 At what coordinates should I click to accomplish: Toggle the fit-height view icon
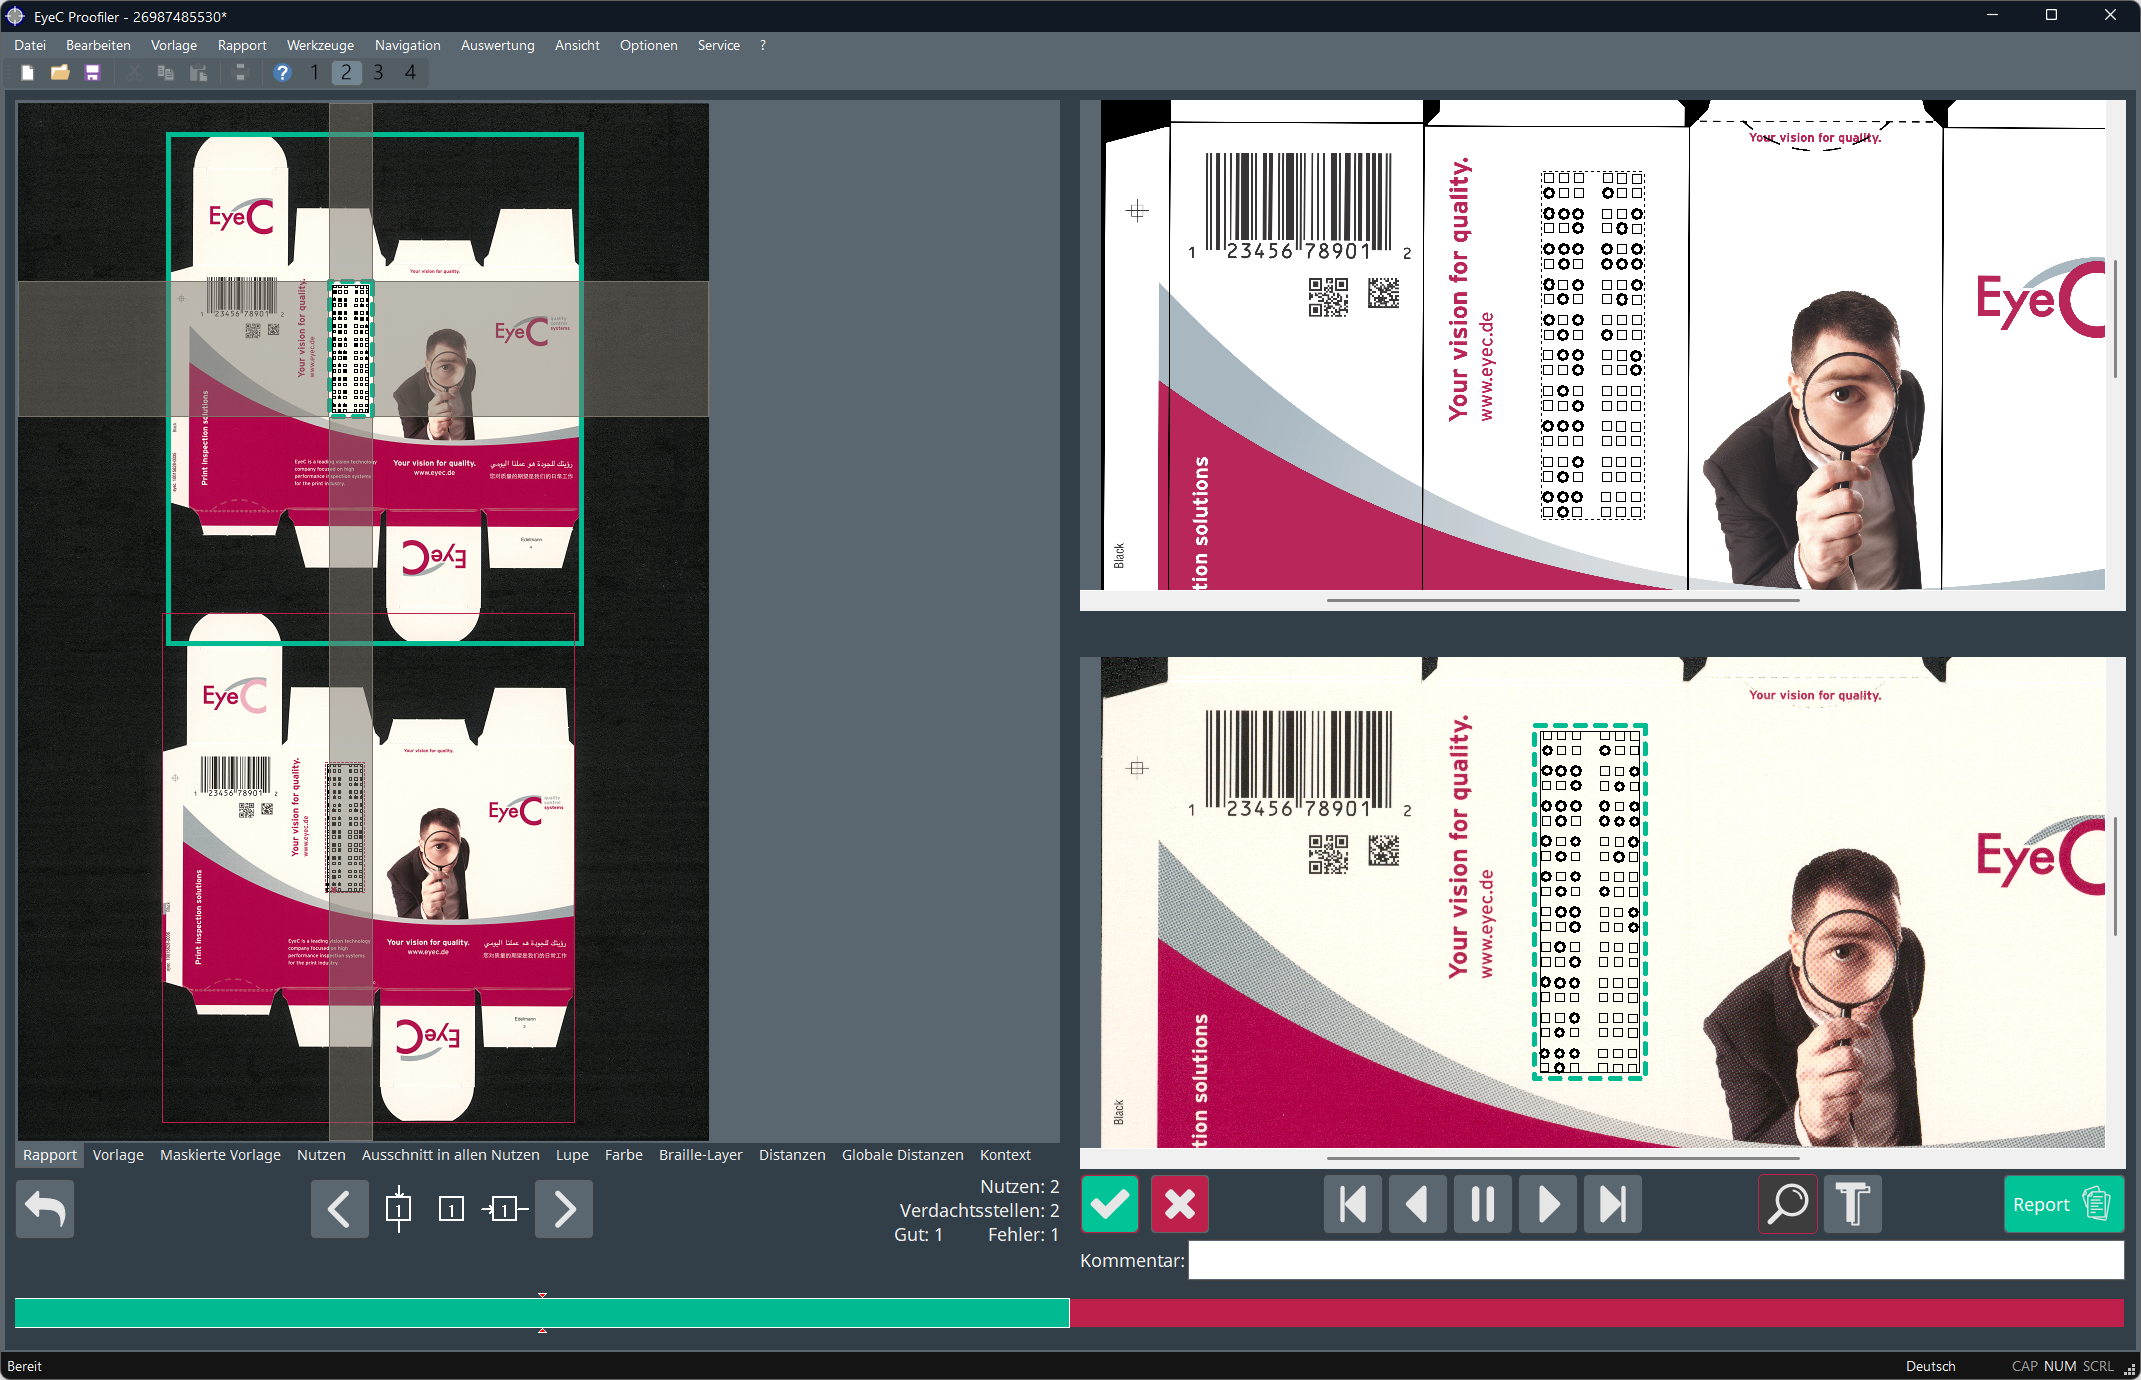(x=399, y=1209)
